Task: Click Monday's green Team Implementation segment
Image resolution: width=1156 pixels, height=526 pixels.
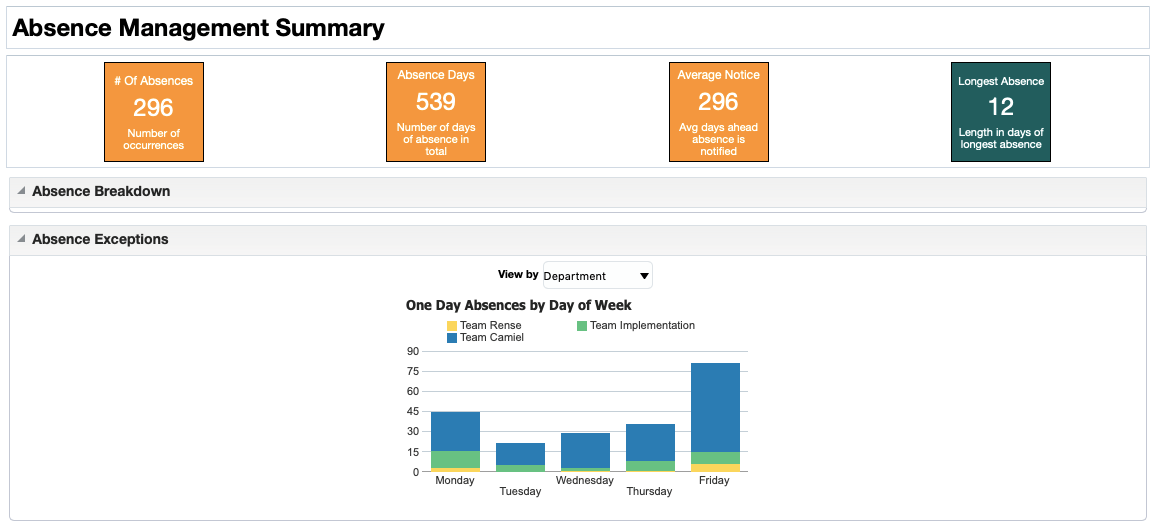Action: pos(455,459)
